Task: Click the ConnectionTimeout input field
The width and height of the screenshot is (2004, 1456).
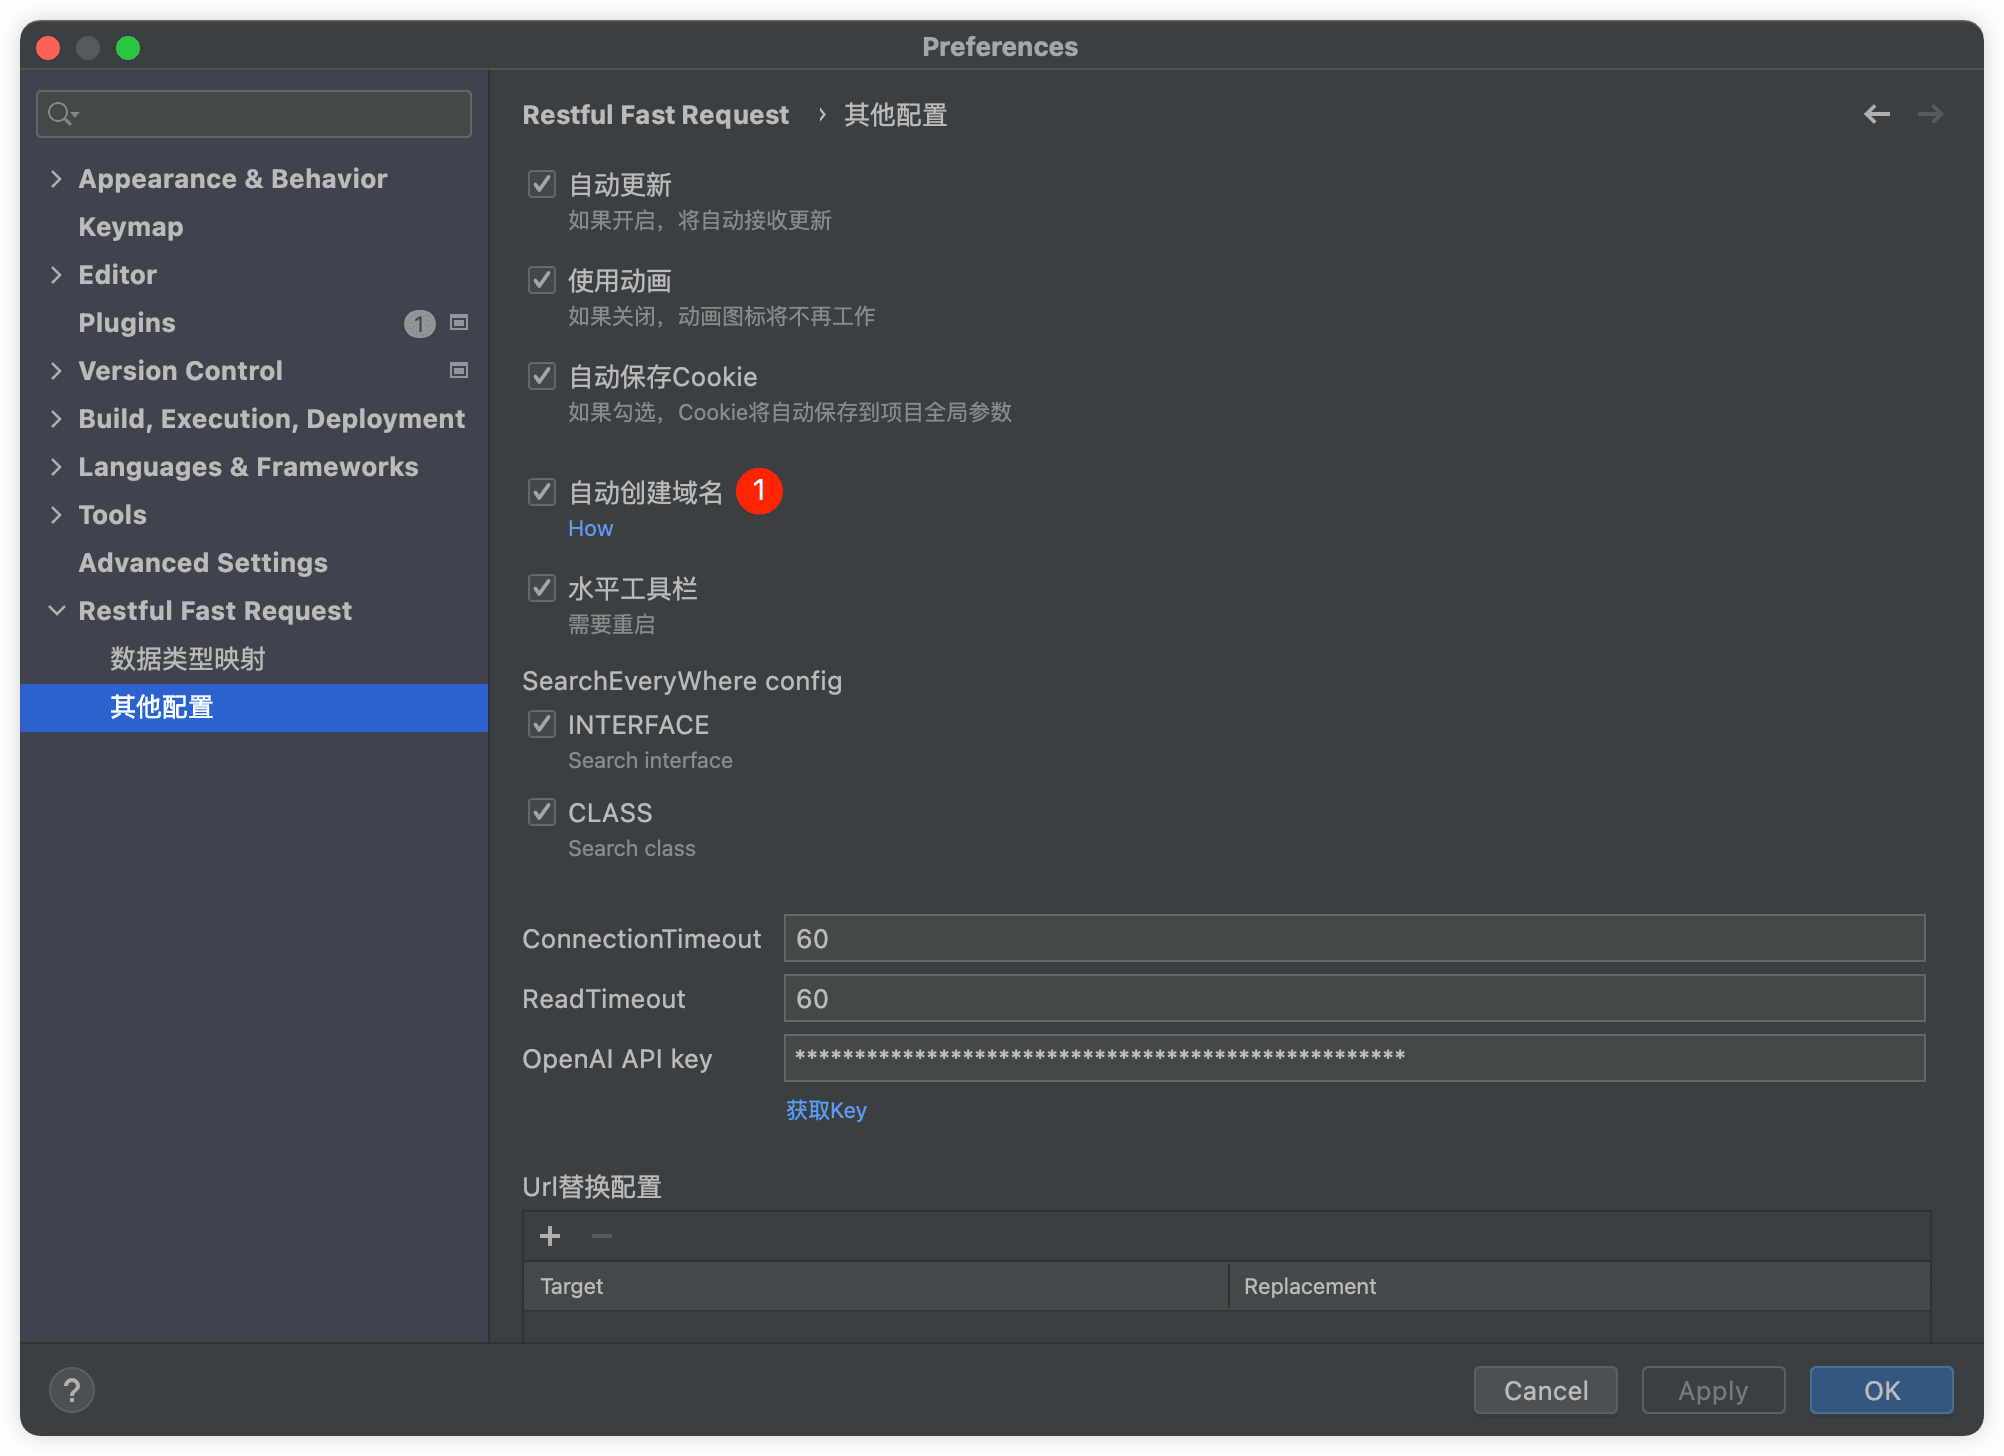Action: click(x=1354, y=938)
